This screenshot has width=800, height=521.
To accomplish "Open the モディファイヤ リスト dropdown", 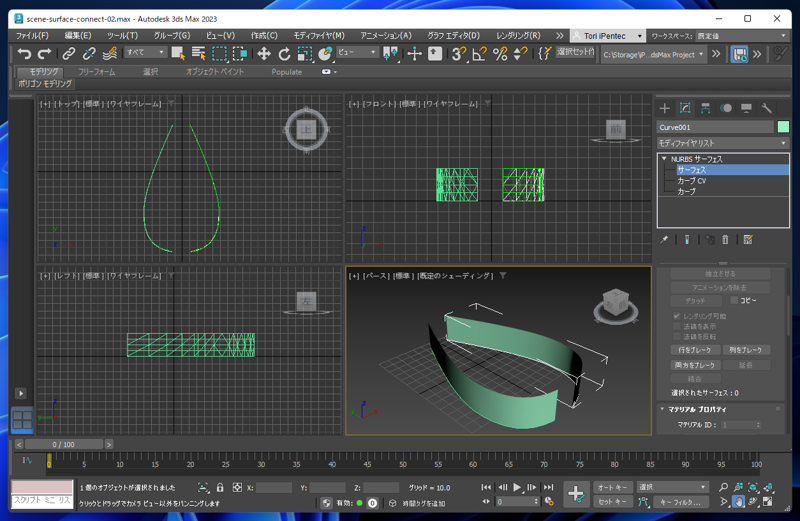I will [x=722, y=143].
